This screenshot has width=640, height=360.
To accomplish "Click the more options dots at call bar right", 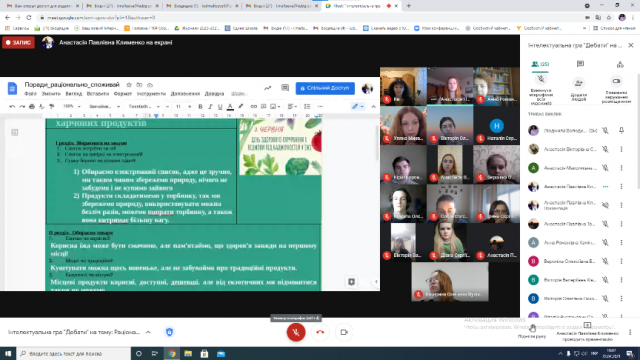I will tap(630, 332).
